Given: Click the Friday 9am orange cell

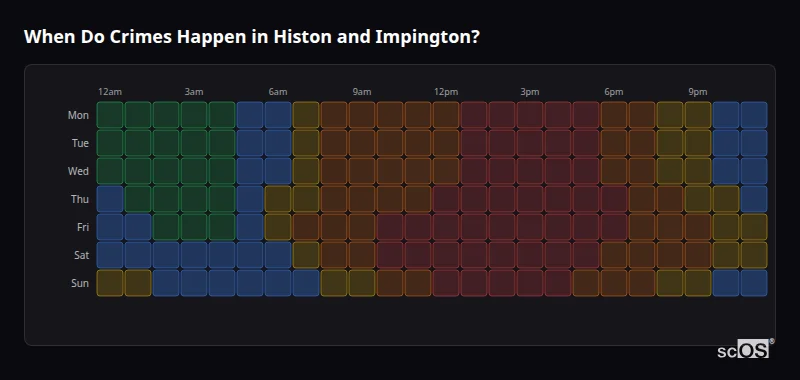Looking at the screenshot, I should [362, 227].
